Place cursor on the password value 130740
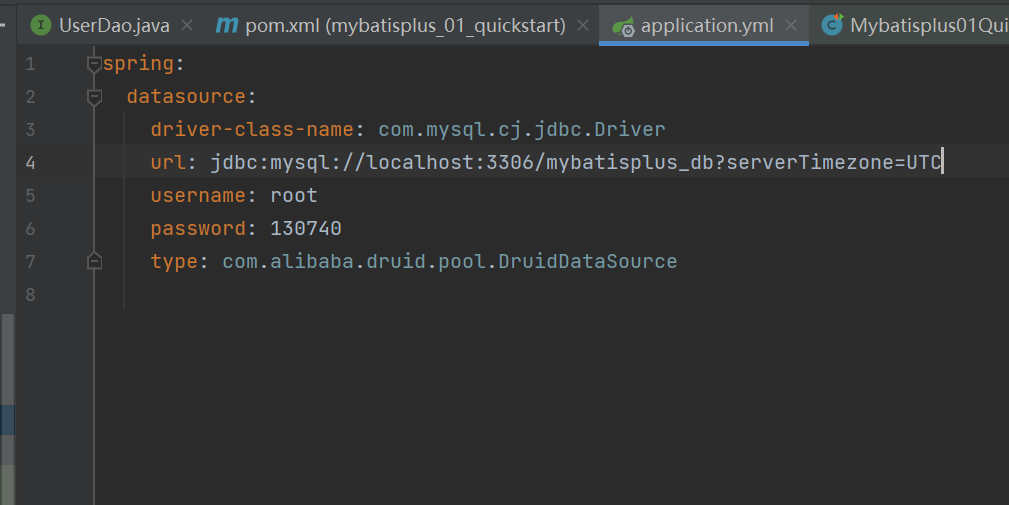This screenshot has height=505, width=1009. click(x=305, y=228)
